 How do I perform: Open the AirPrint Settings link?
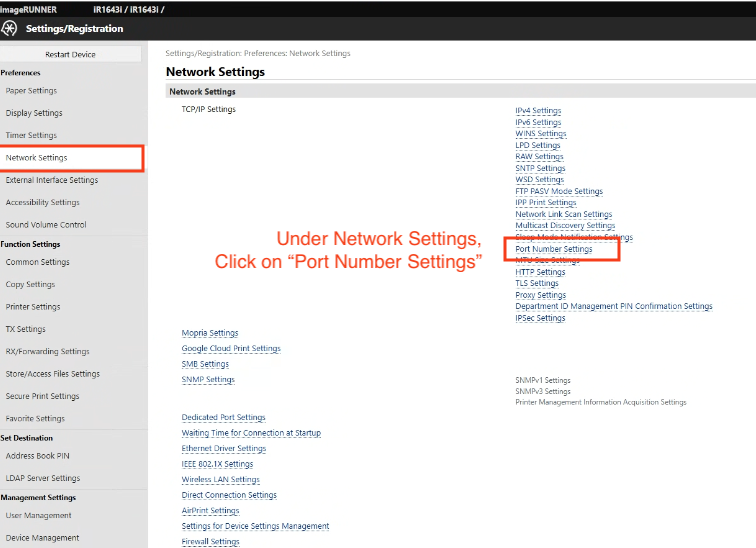coord(210,510)
